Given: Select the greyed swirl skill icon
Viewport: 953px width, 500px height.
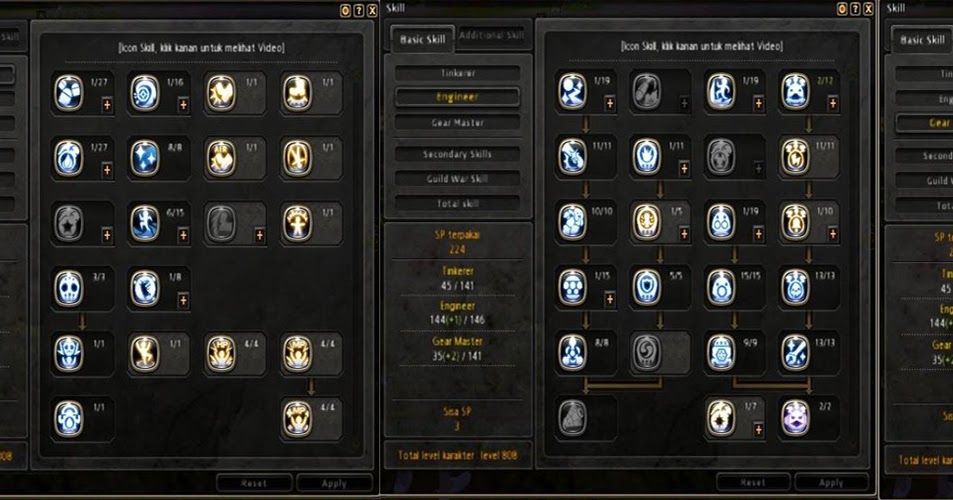Looking at the screenshot, I should click(647, 352).
